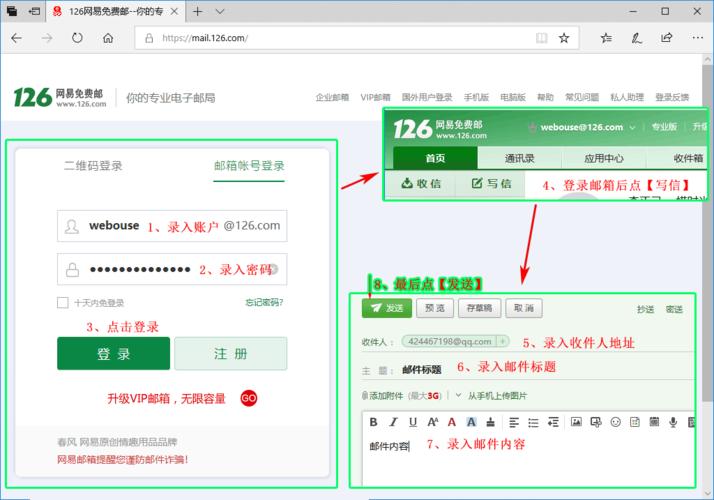Open the reading view book icon
Screen dimensions: 714x500
point(541,38)
